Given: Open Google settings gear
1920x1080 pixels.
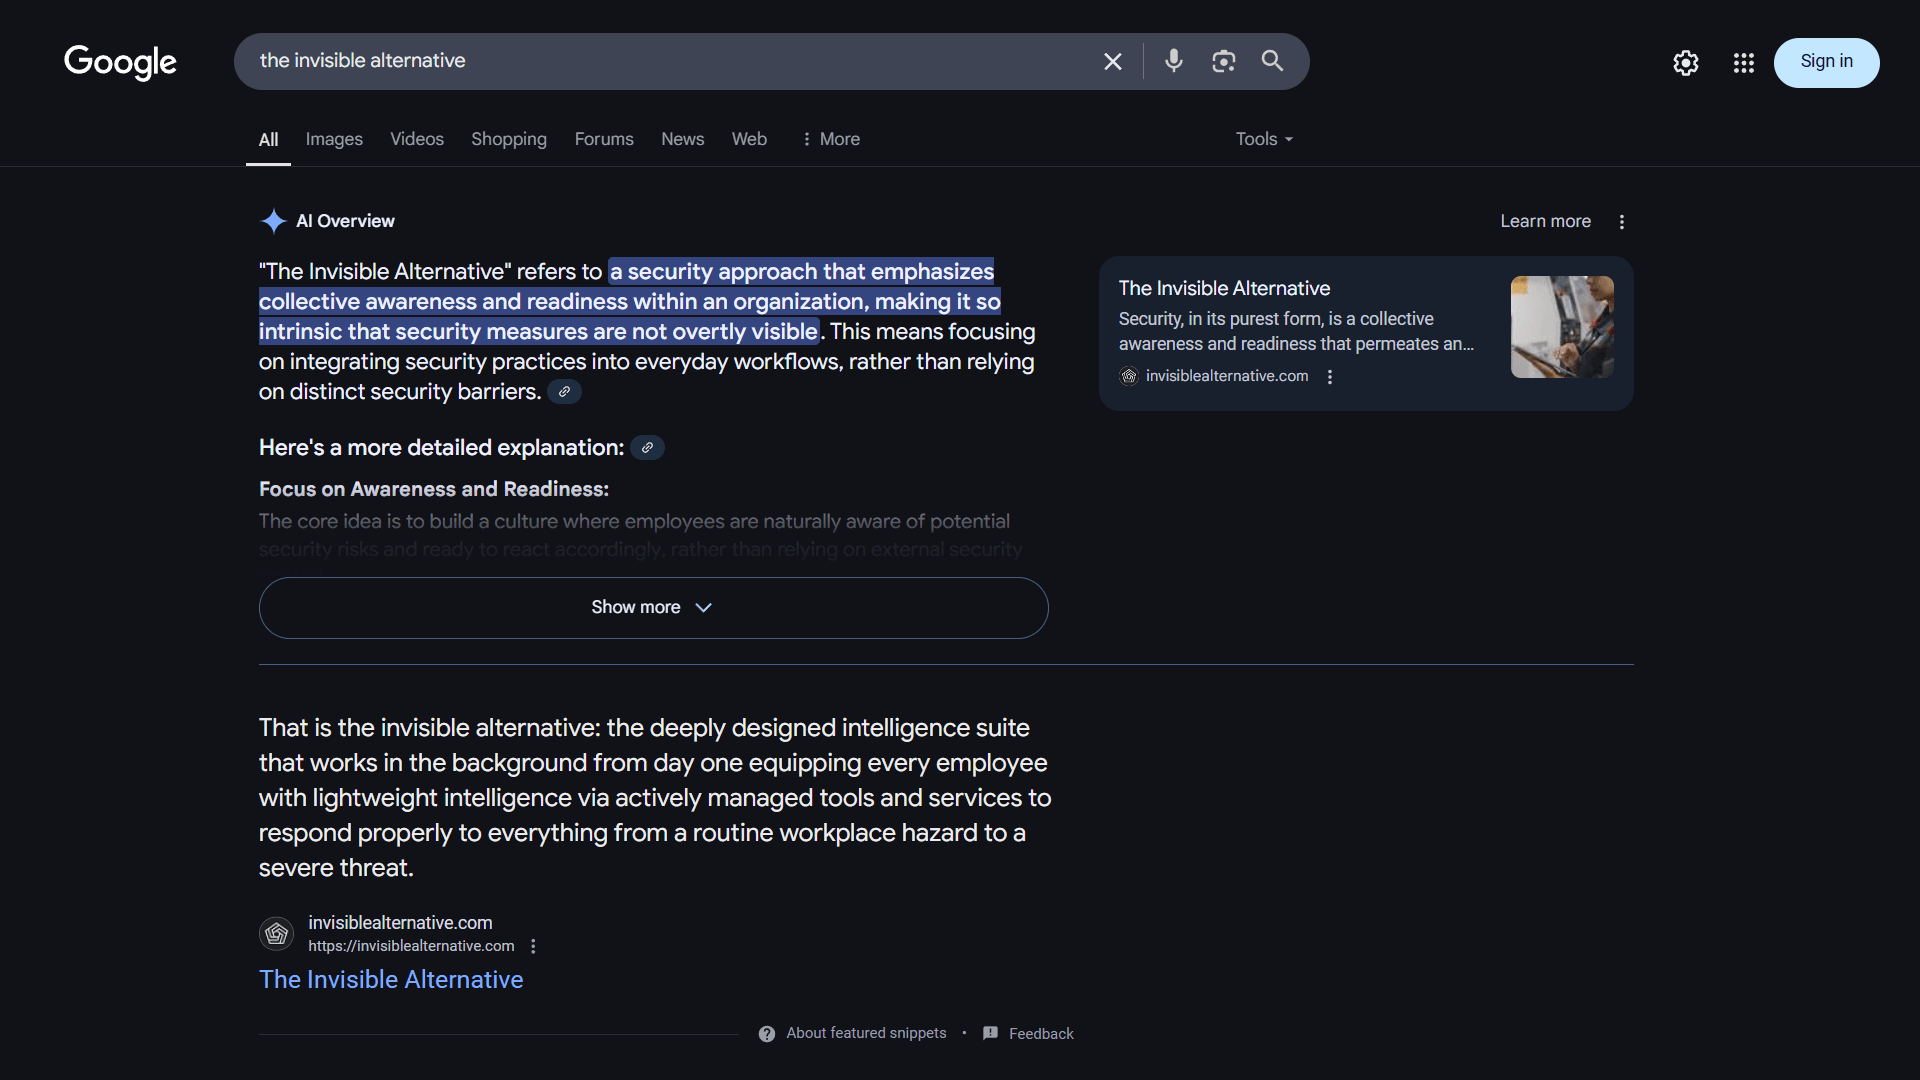Looking at the screenshot, I should (x=1686, y=63).
